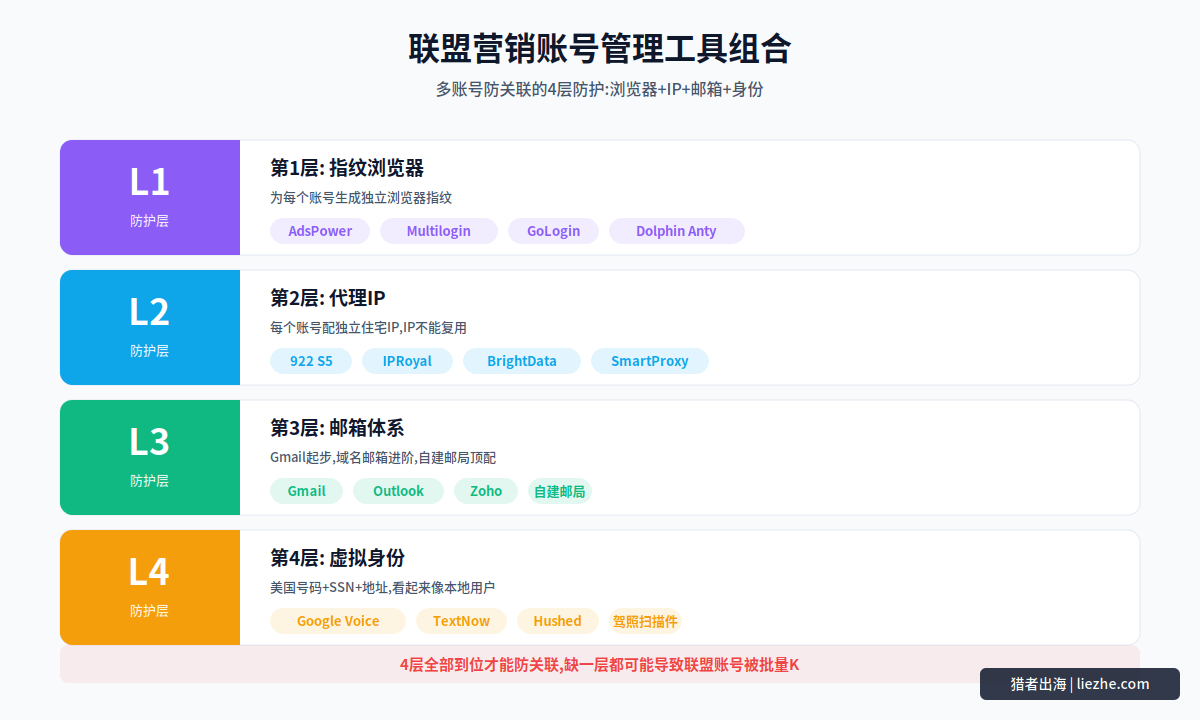Click the heading 第1层: 指纹浏览器

pyautogui.click(x=347, y=168)
